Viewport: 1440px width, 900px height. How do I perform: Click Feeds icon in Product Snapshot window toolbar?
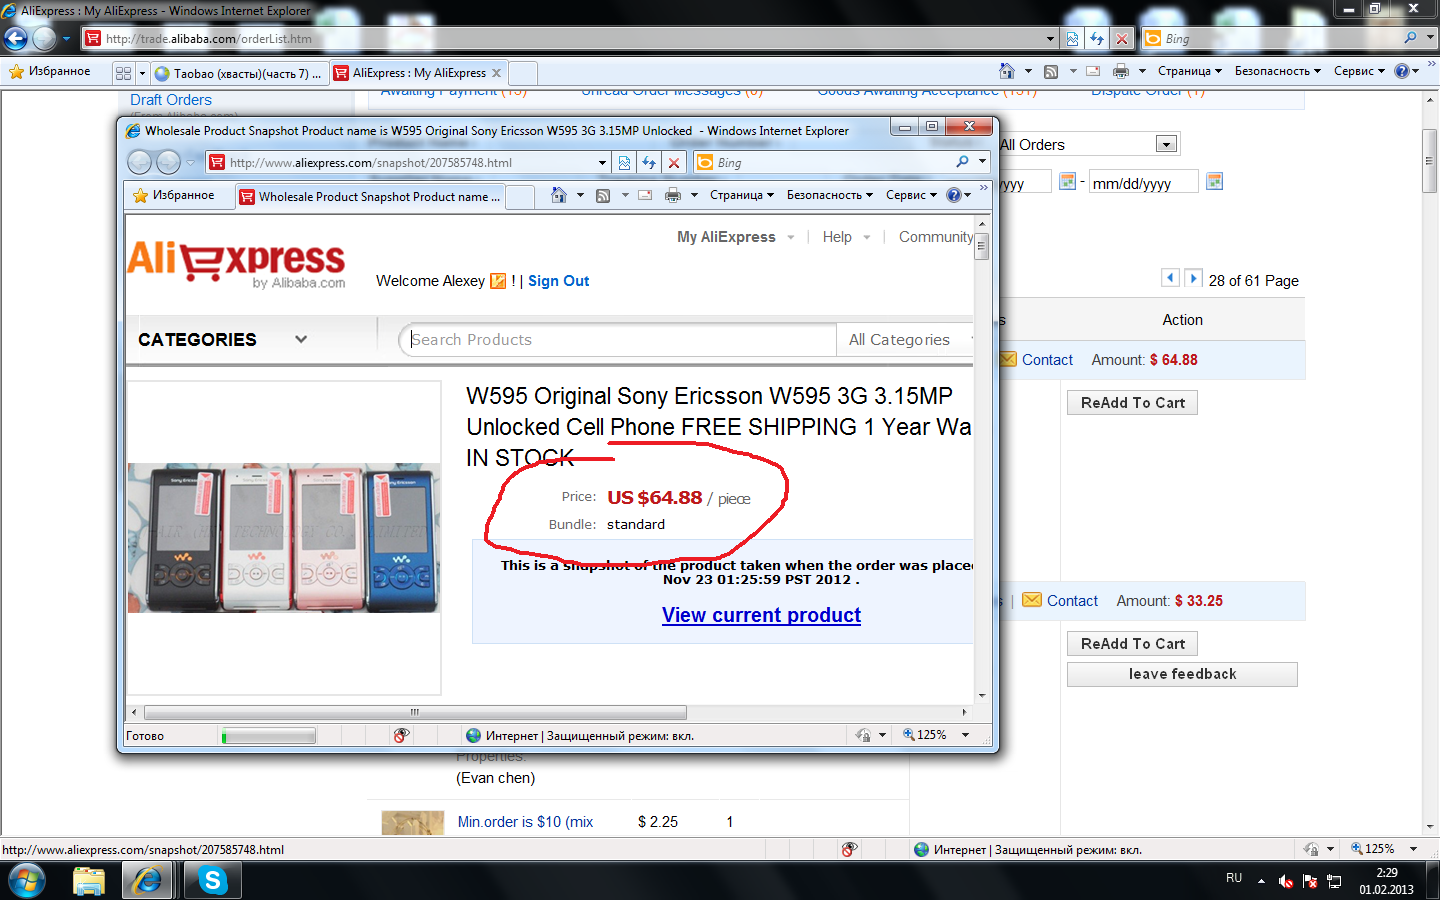pyautogui.click(x=603, y=195)
